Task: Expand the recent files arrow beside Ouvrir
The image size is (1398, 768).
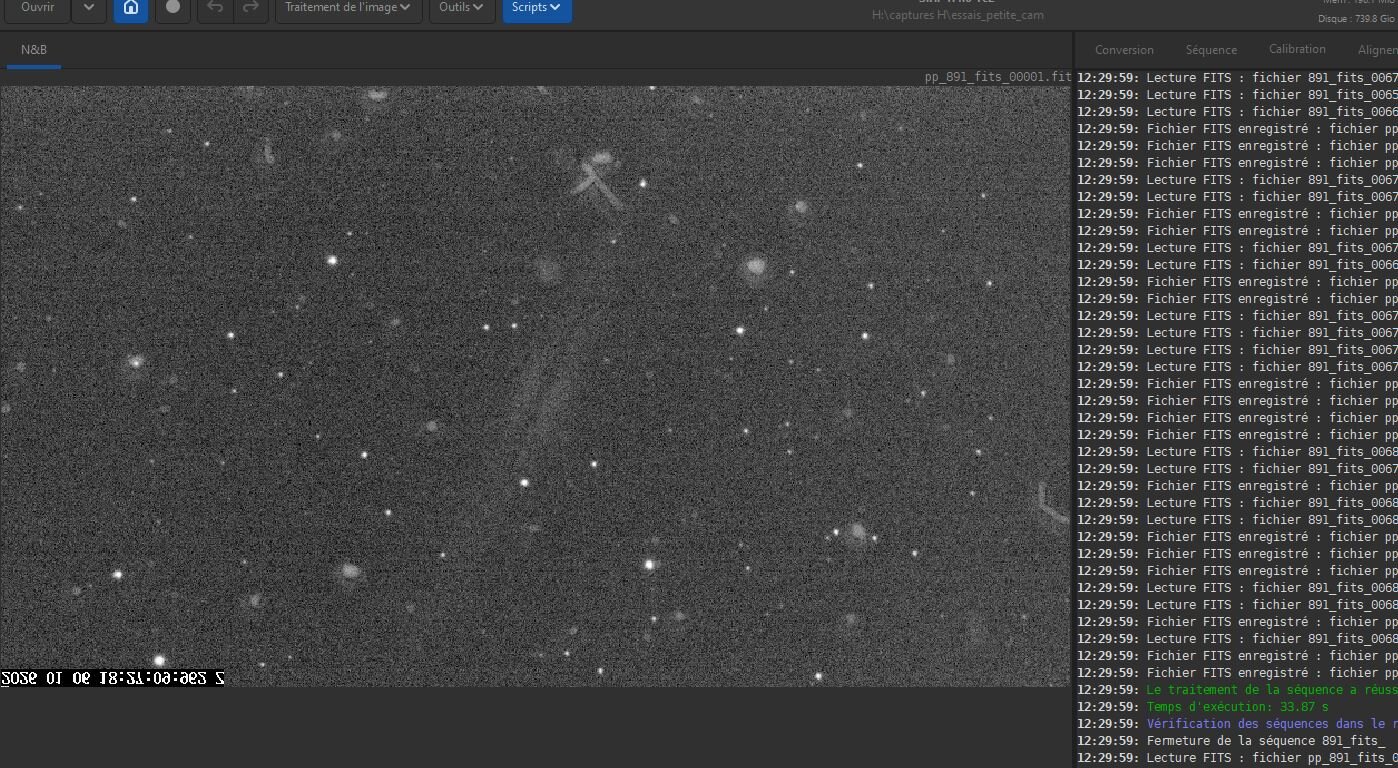Action: coord(89,8)
